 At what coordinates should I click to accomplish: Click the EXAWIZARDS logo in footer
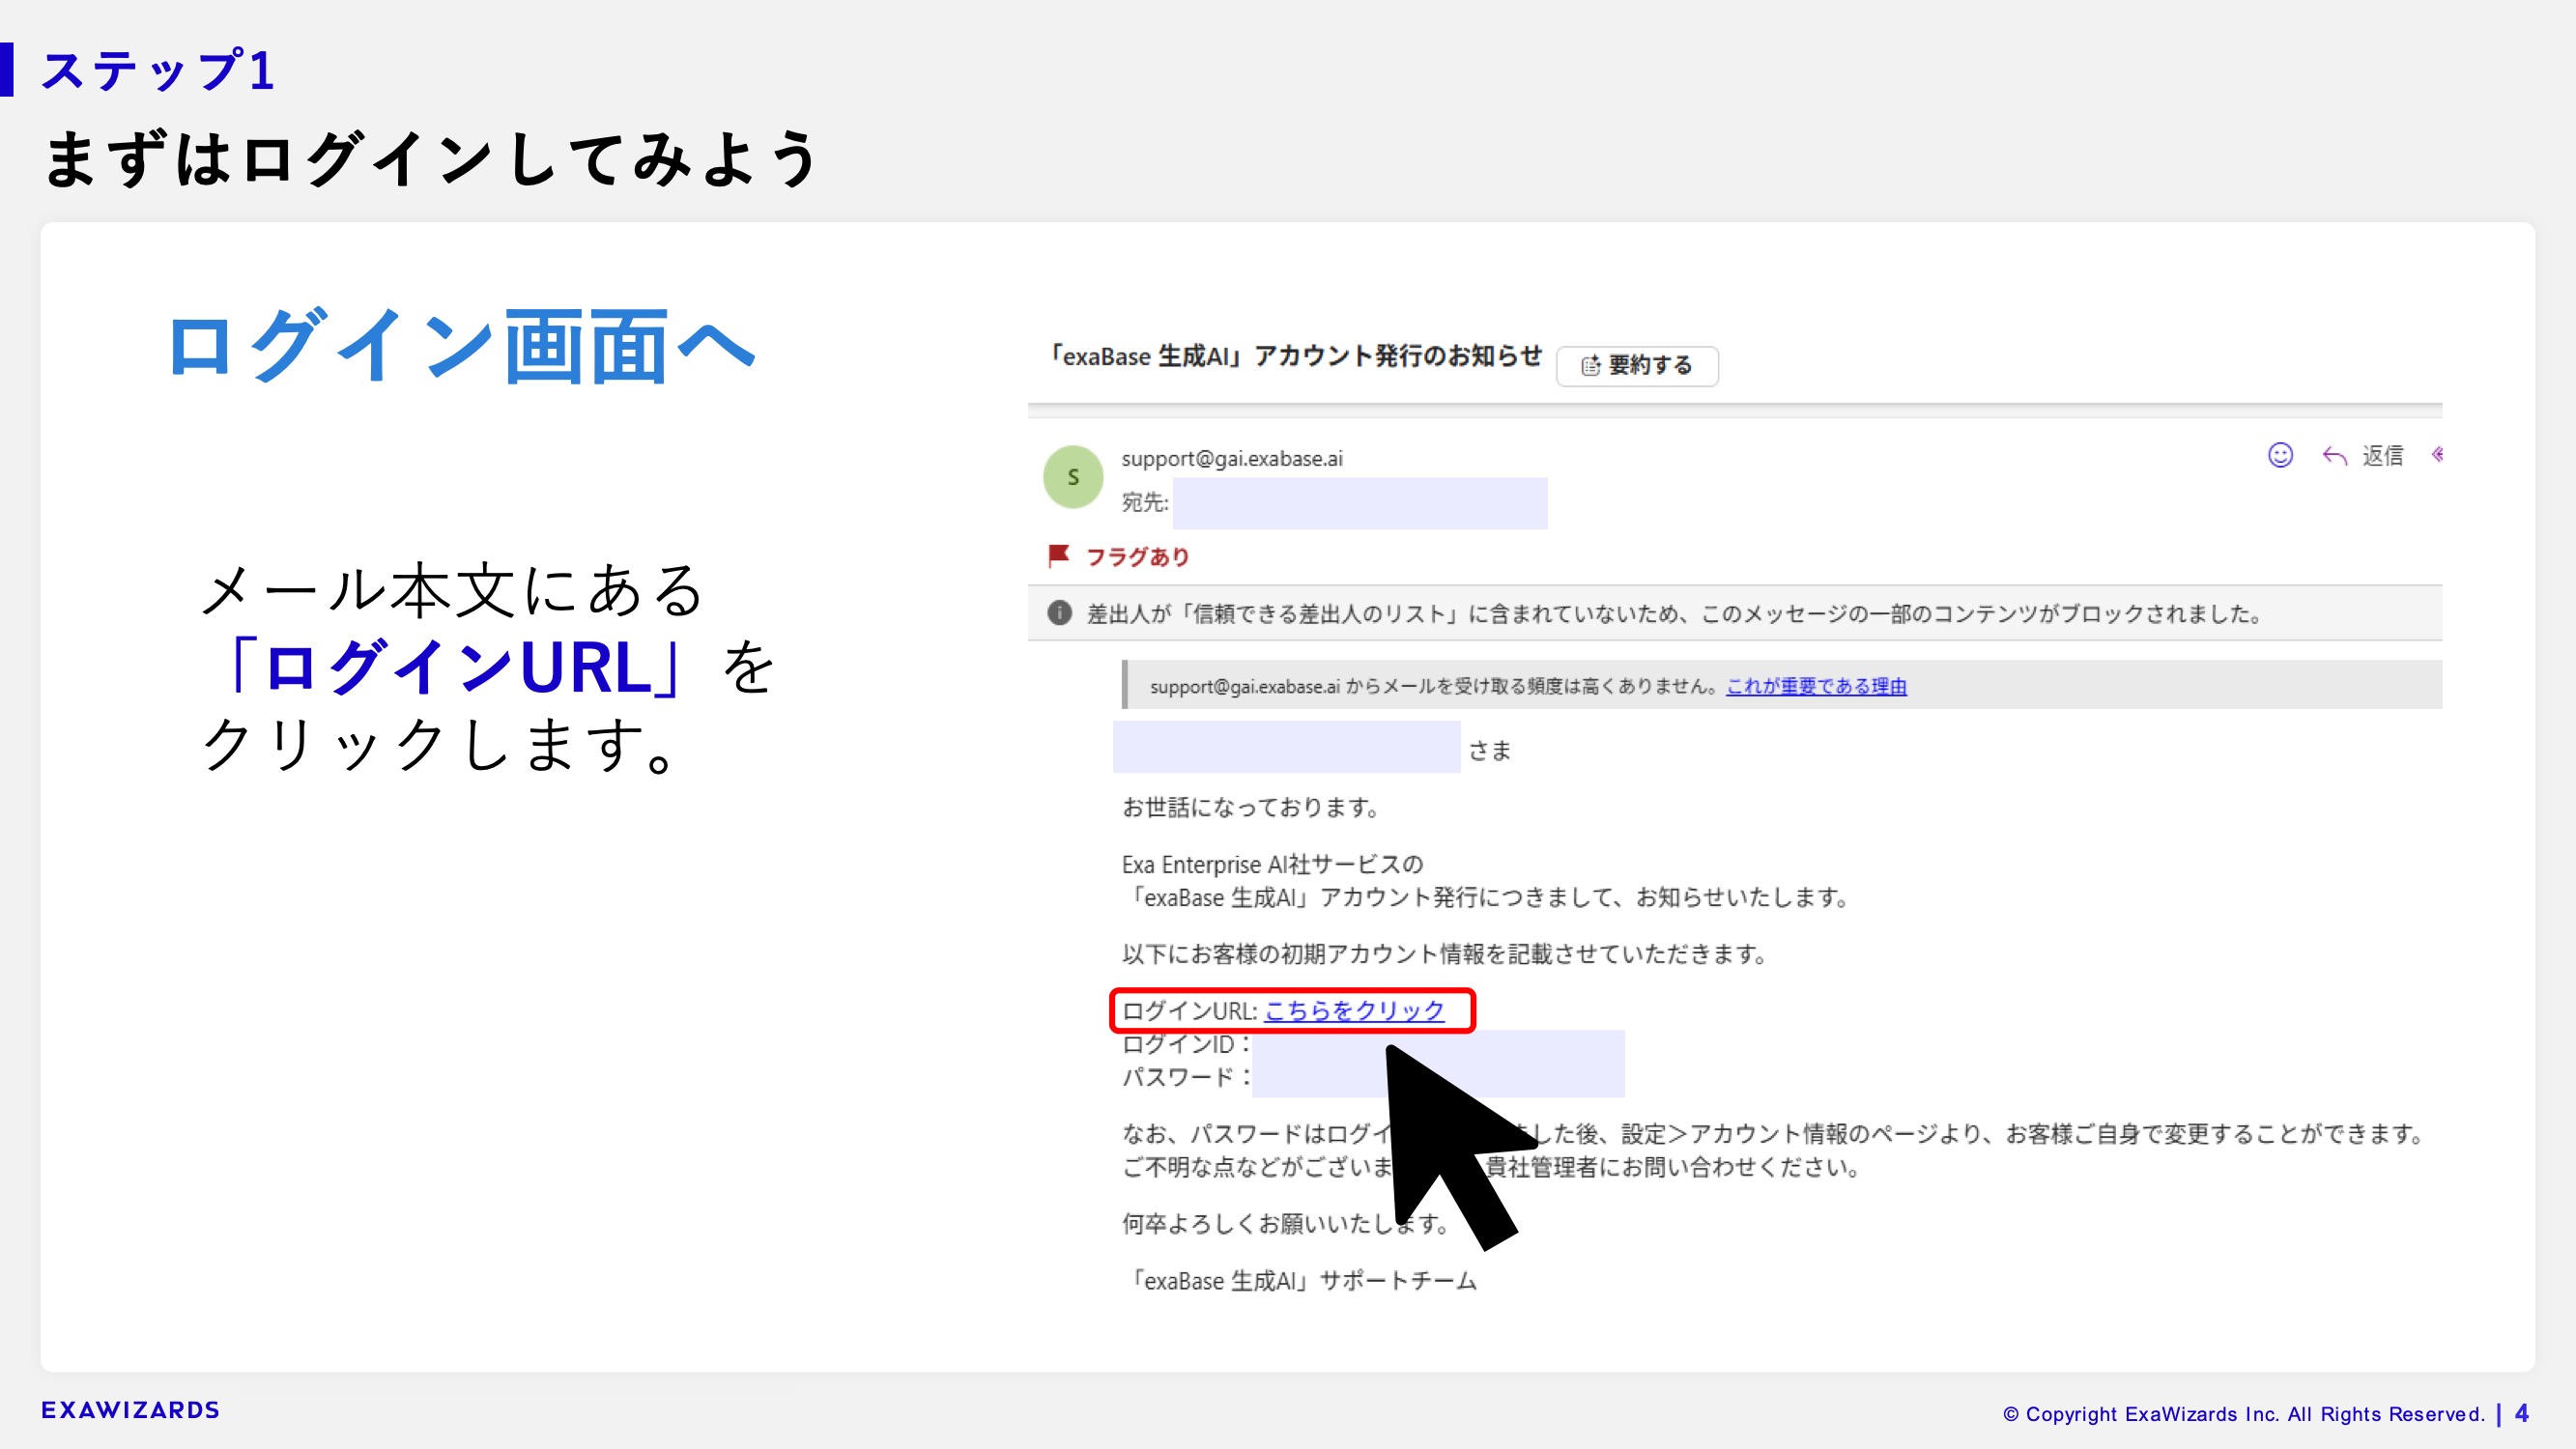131,1410
